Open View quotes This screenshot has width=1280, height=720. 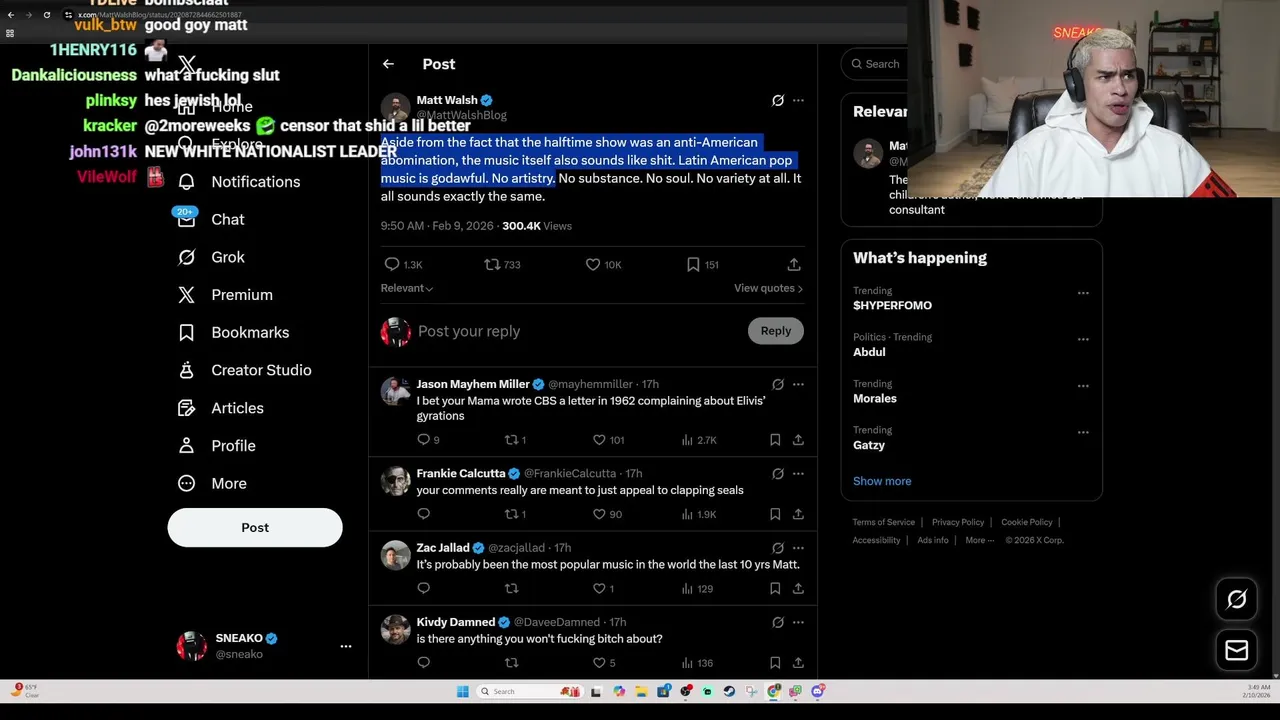click(768, 288)
